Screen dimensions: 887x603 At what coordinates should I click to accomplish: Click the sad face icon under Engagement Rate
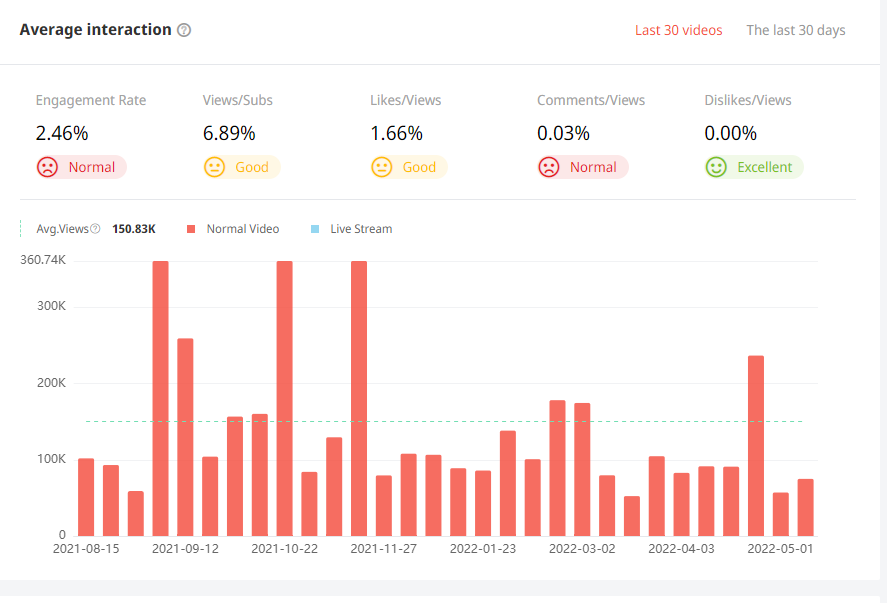pyautogui.click(x=47, y=167)
